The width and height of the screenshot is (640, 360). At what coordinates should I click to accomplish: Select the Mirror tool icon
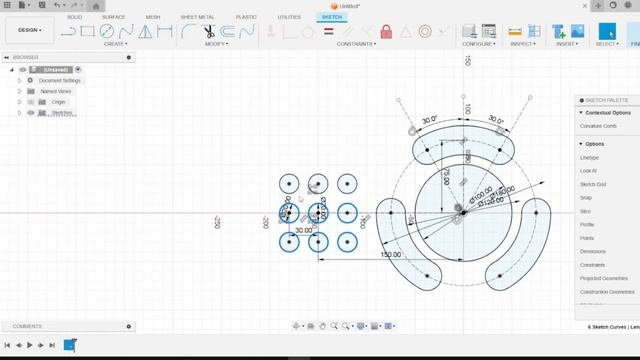(x=145, y=31)
